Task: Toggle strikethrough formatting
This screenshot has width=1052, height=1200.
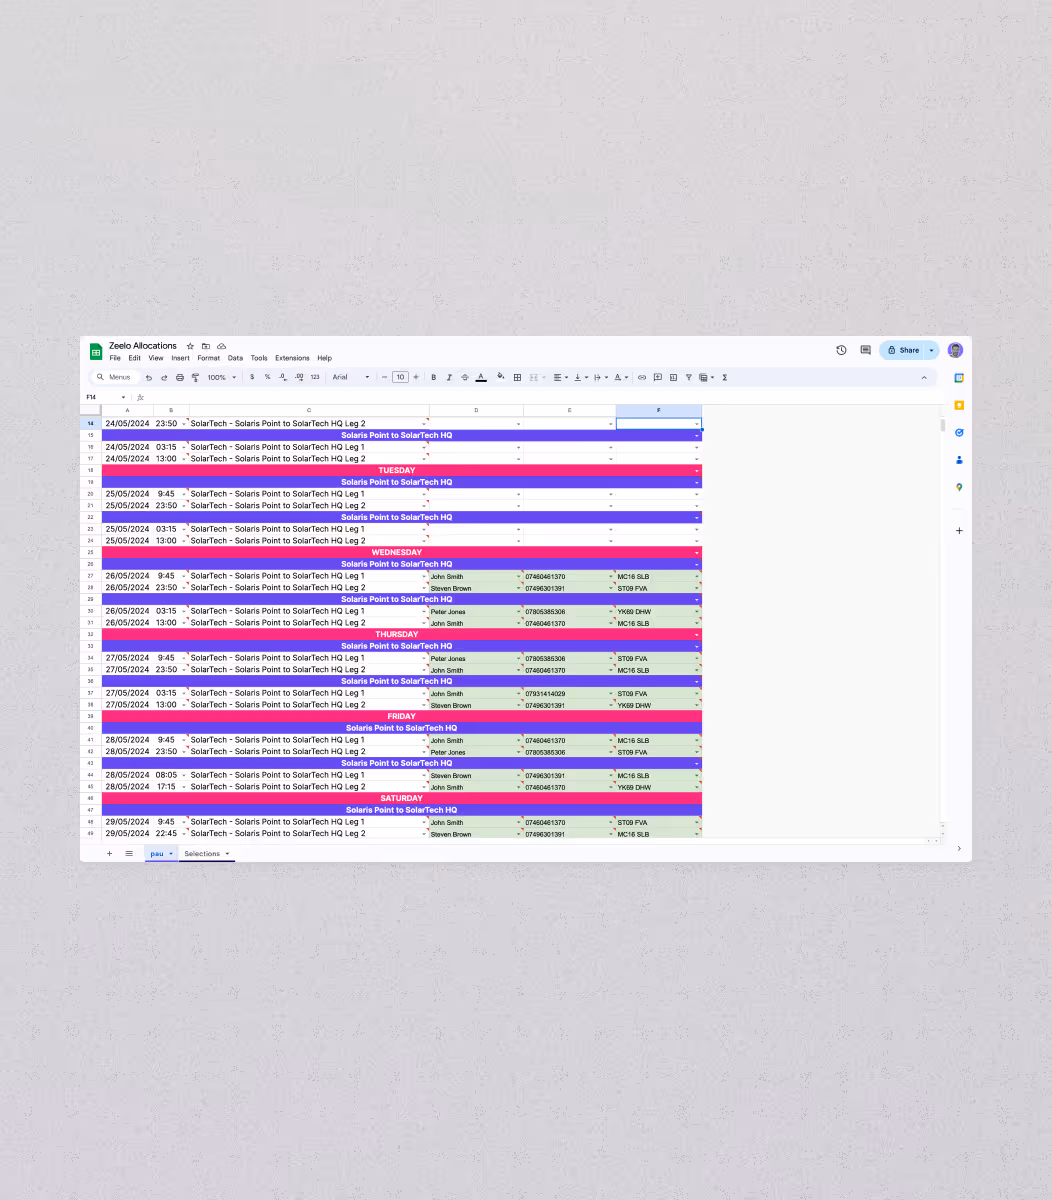Action: tap(465, 377)
